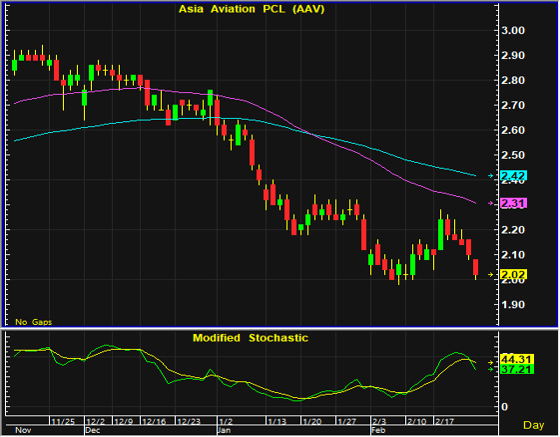Click the 11/25 date marker

pyautogui.click(x=63, y=422)
